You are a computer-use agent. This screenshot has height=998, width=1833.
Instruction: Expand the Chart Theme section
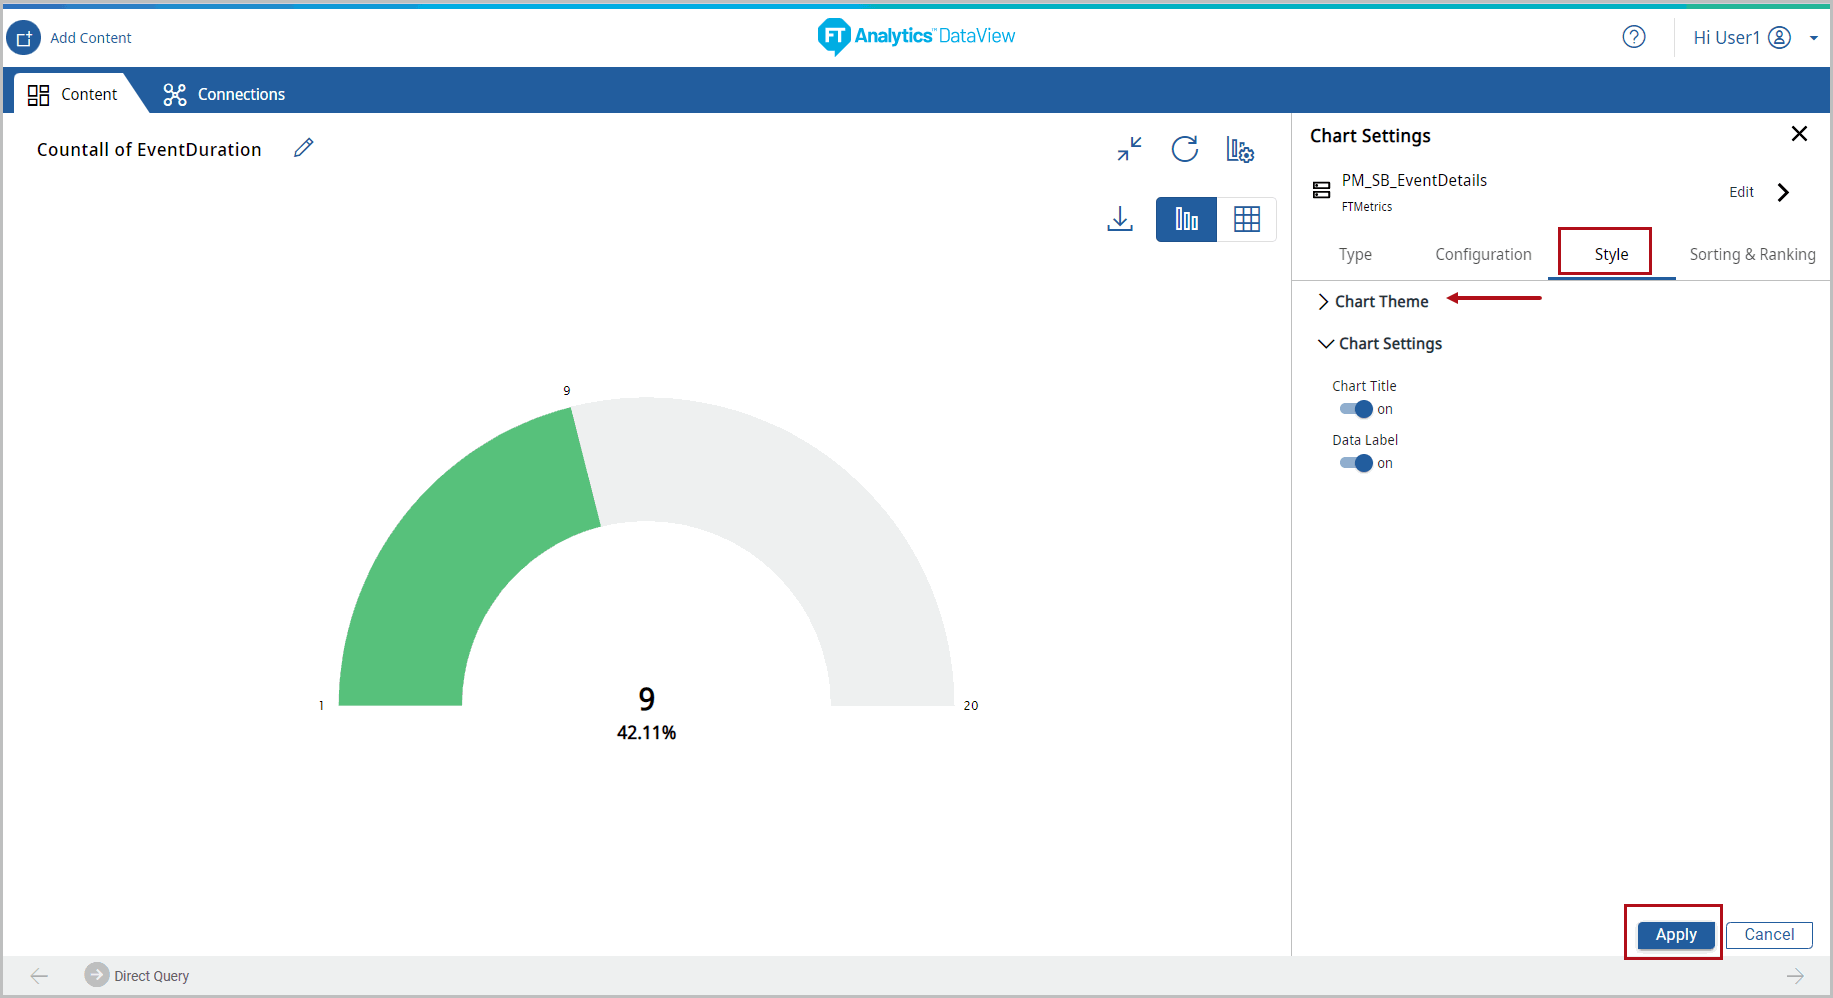(x=1380, y=302)
